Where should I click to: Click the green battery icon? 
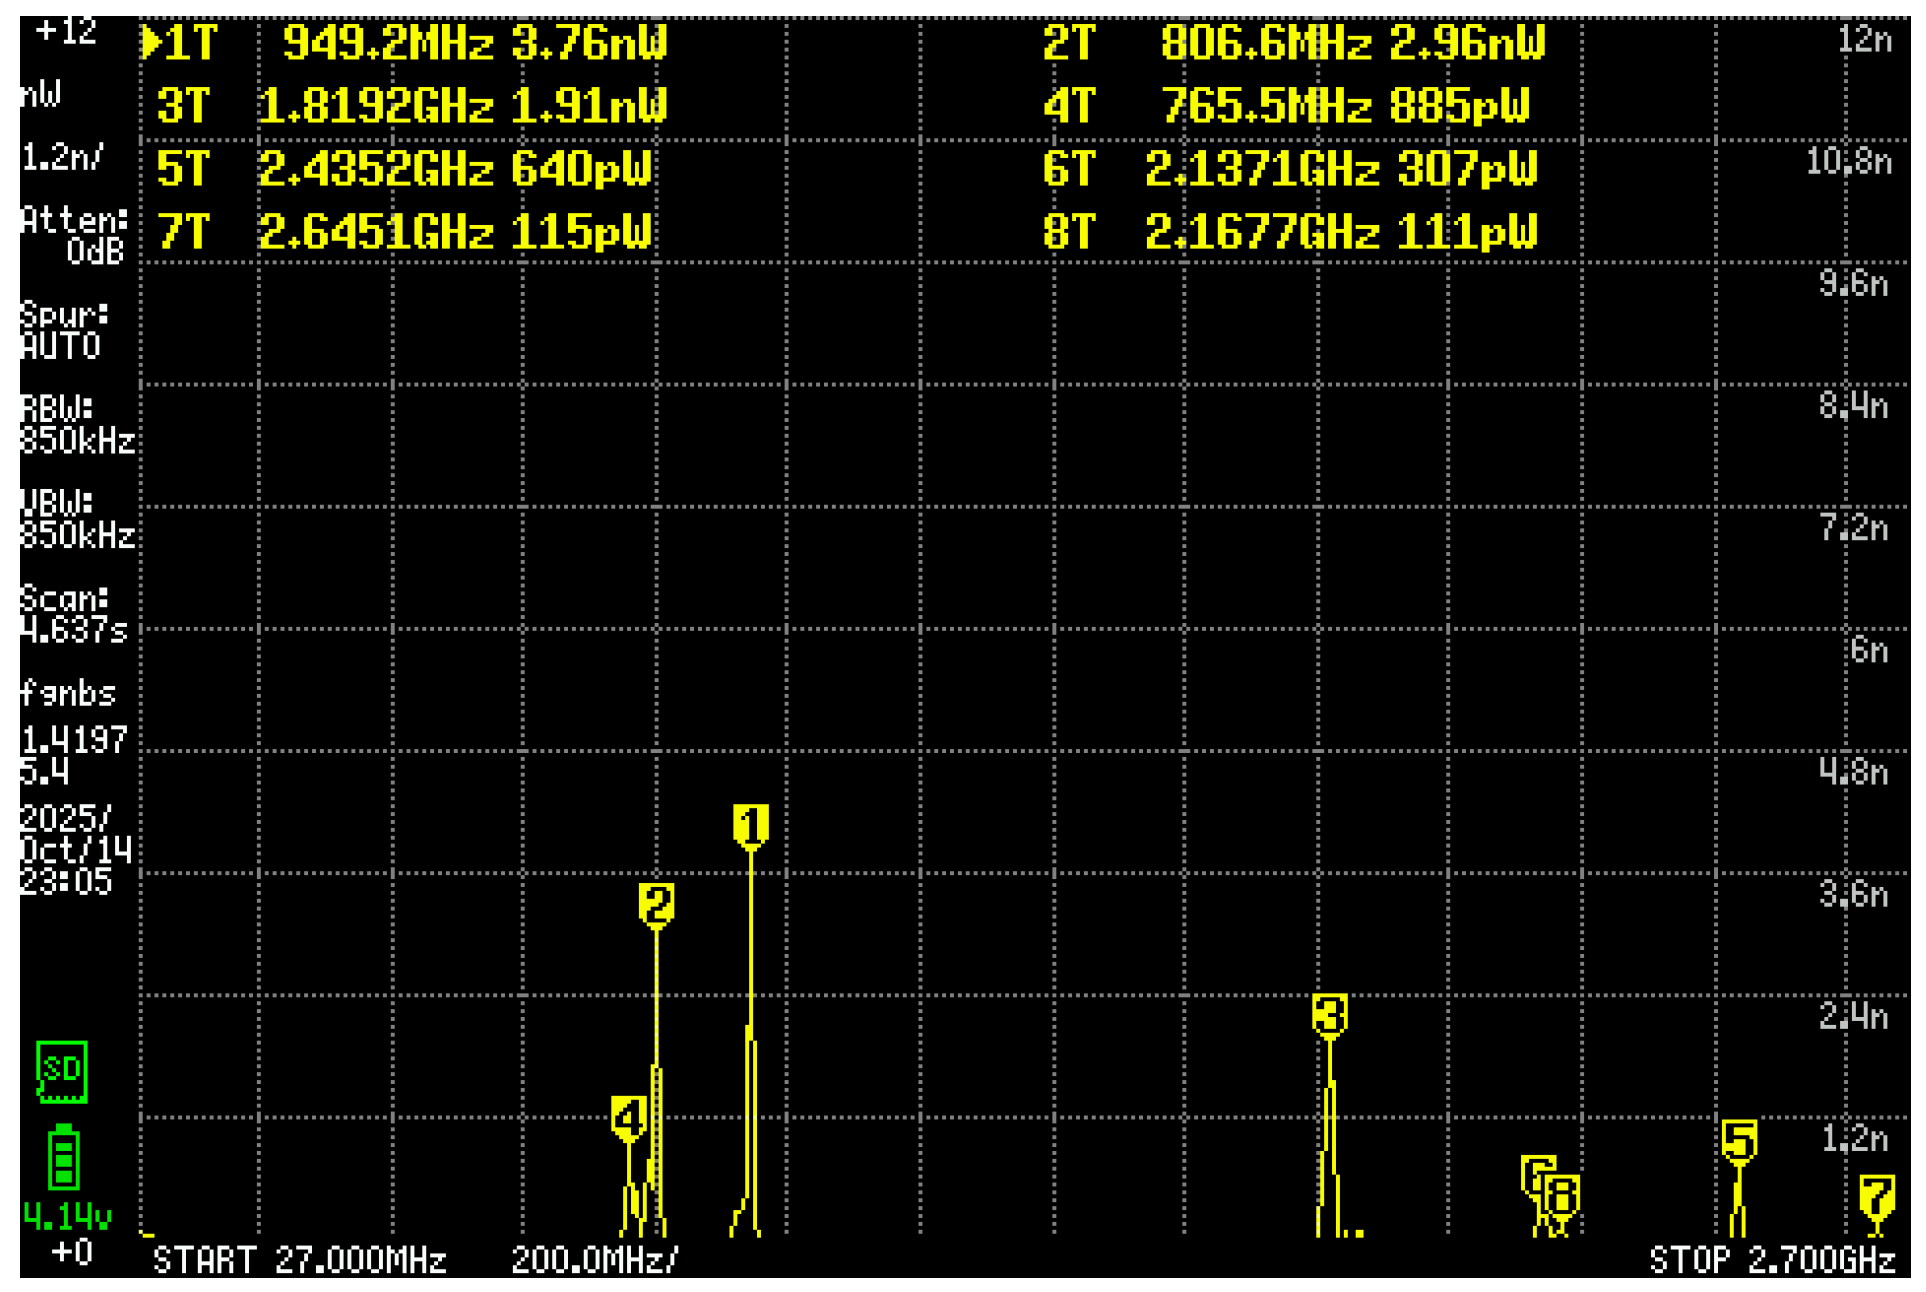coord(63,1158)
